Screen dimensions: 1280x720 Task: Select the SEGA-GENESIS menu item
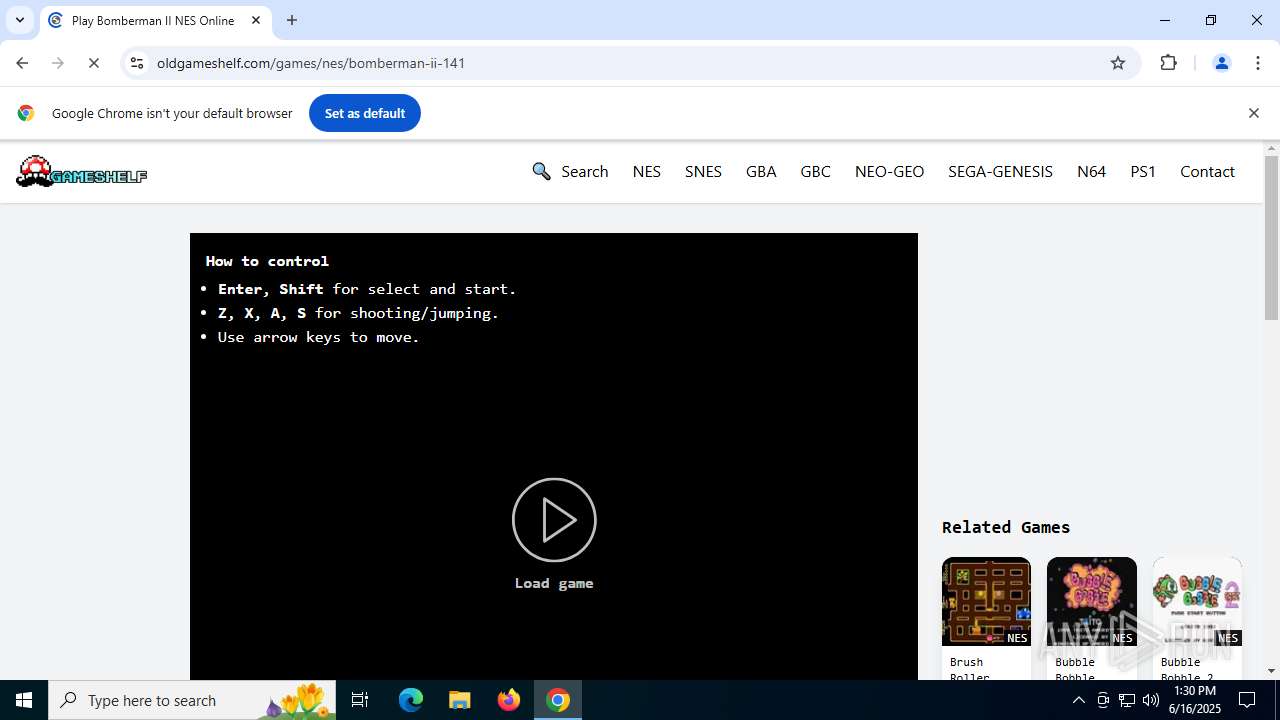click(x=1000, y=172)
